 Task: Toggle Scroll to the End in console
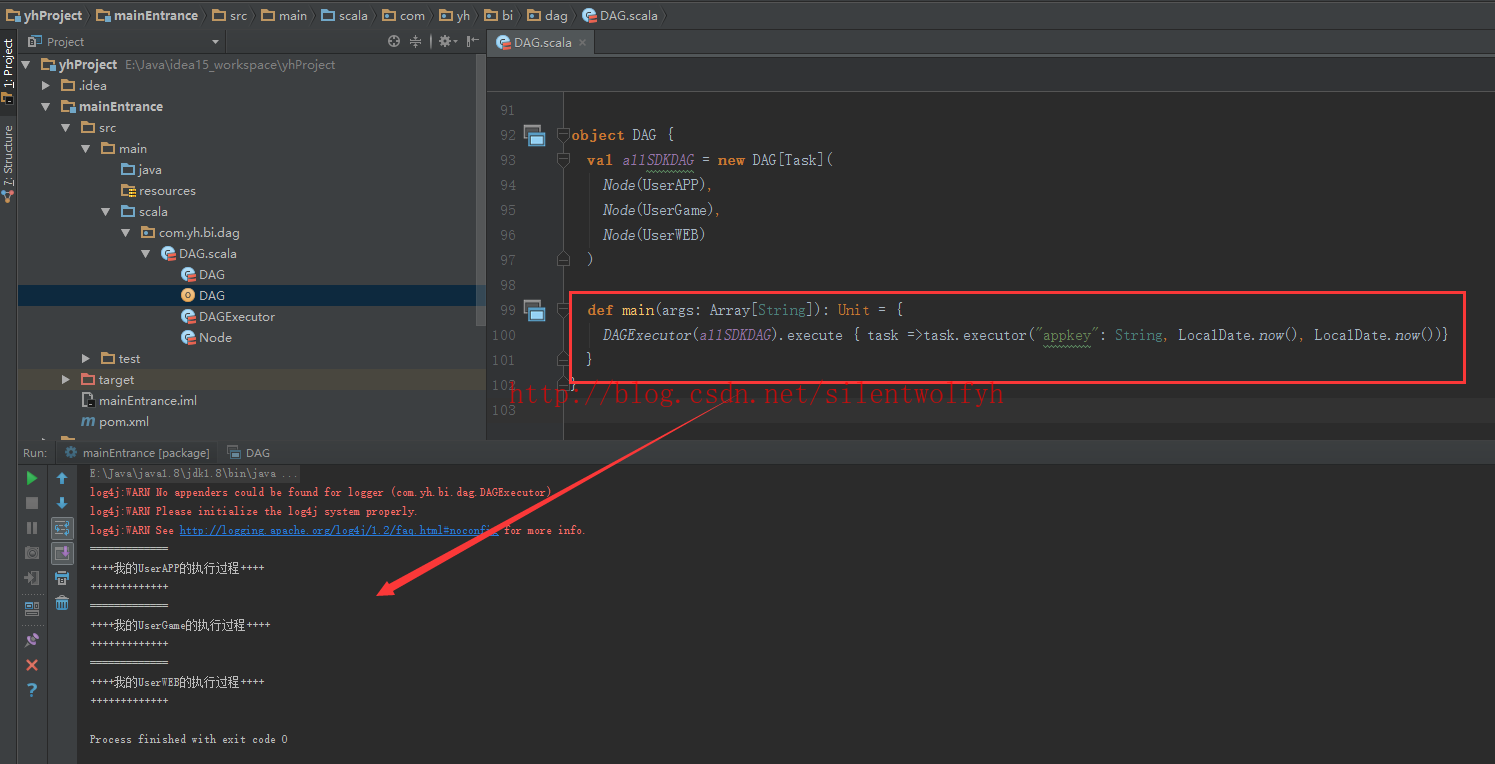(x=62, y=553)
